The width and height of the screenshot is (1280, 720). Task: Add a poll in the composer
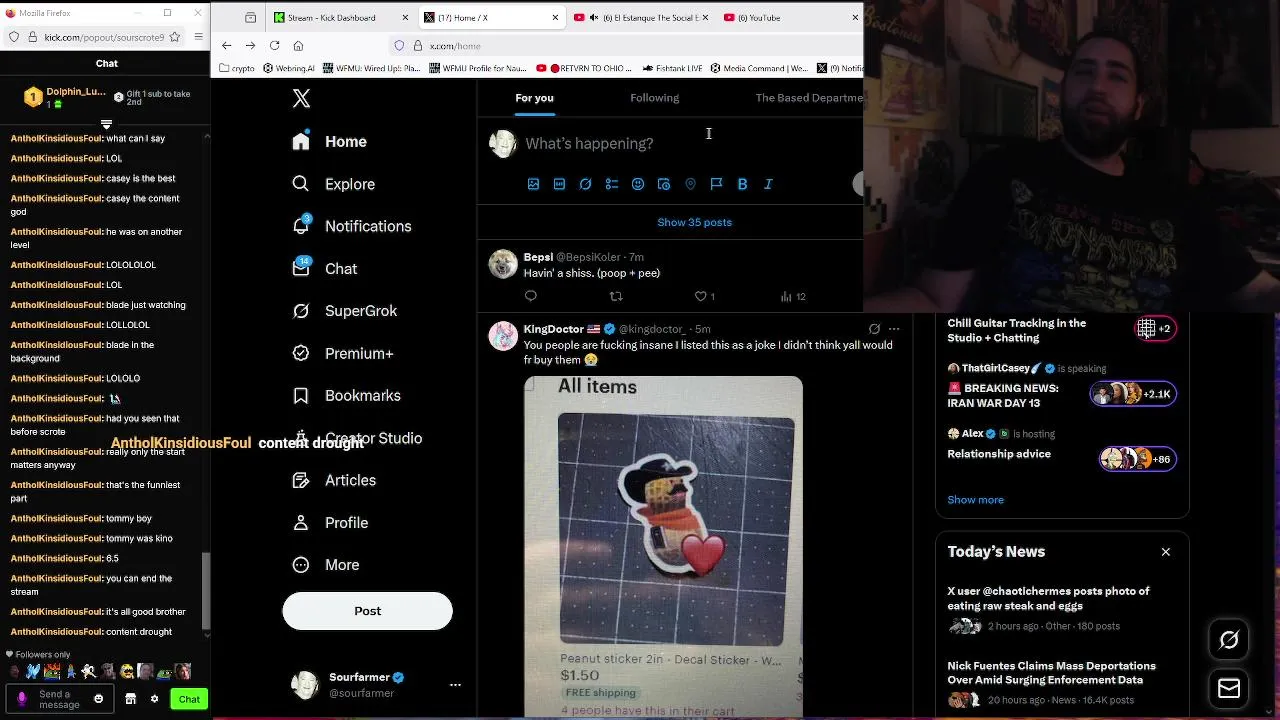pos(612,184)
